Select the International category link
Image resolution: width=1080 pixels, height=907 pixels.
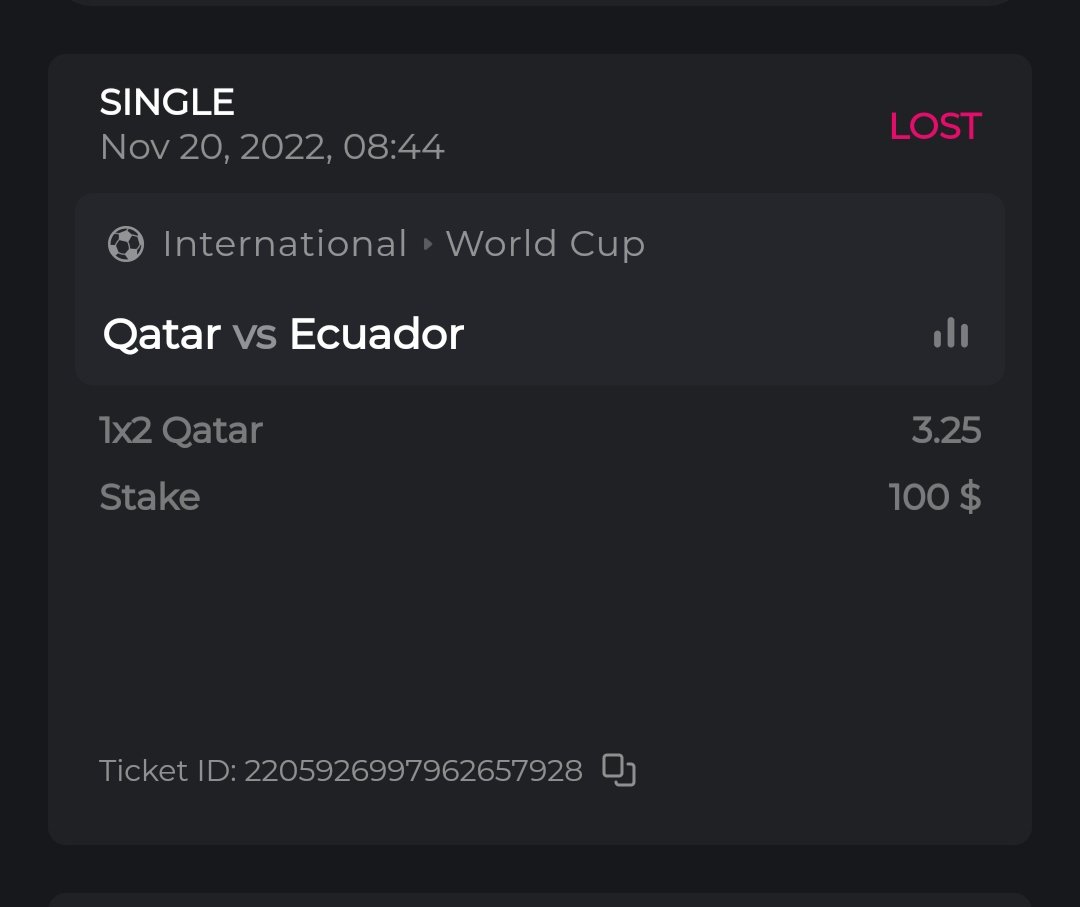tap(285, 244)
